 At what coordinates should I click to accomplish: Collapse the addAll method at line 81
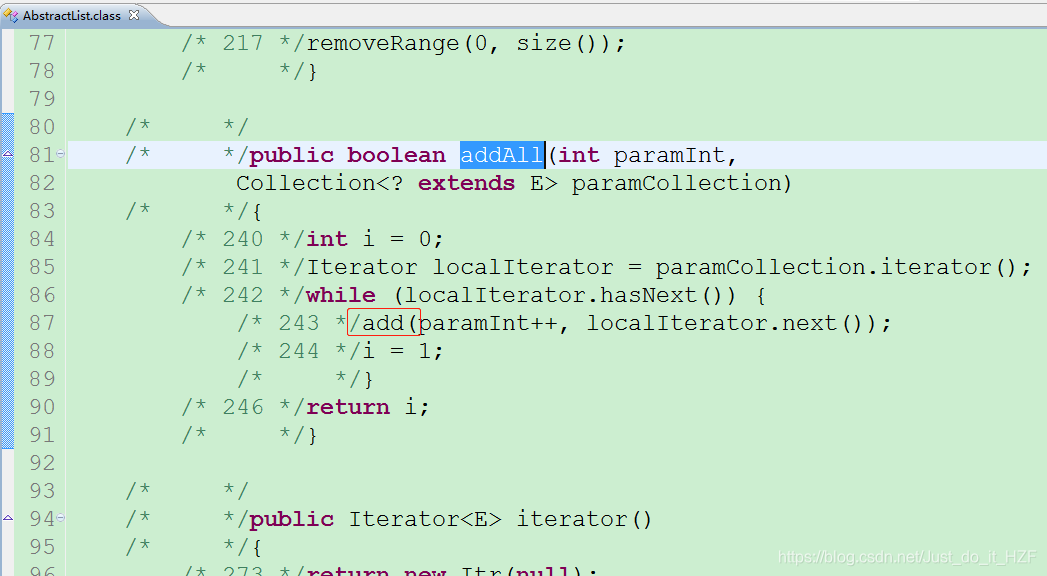[61, 154]
